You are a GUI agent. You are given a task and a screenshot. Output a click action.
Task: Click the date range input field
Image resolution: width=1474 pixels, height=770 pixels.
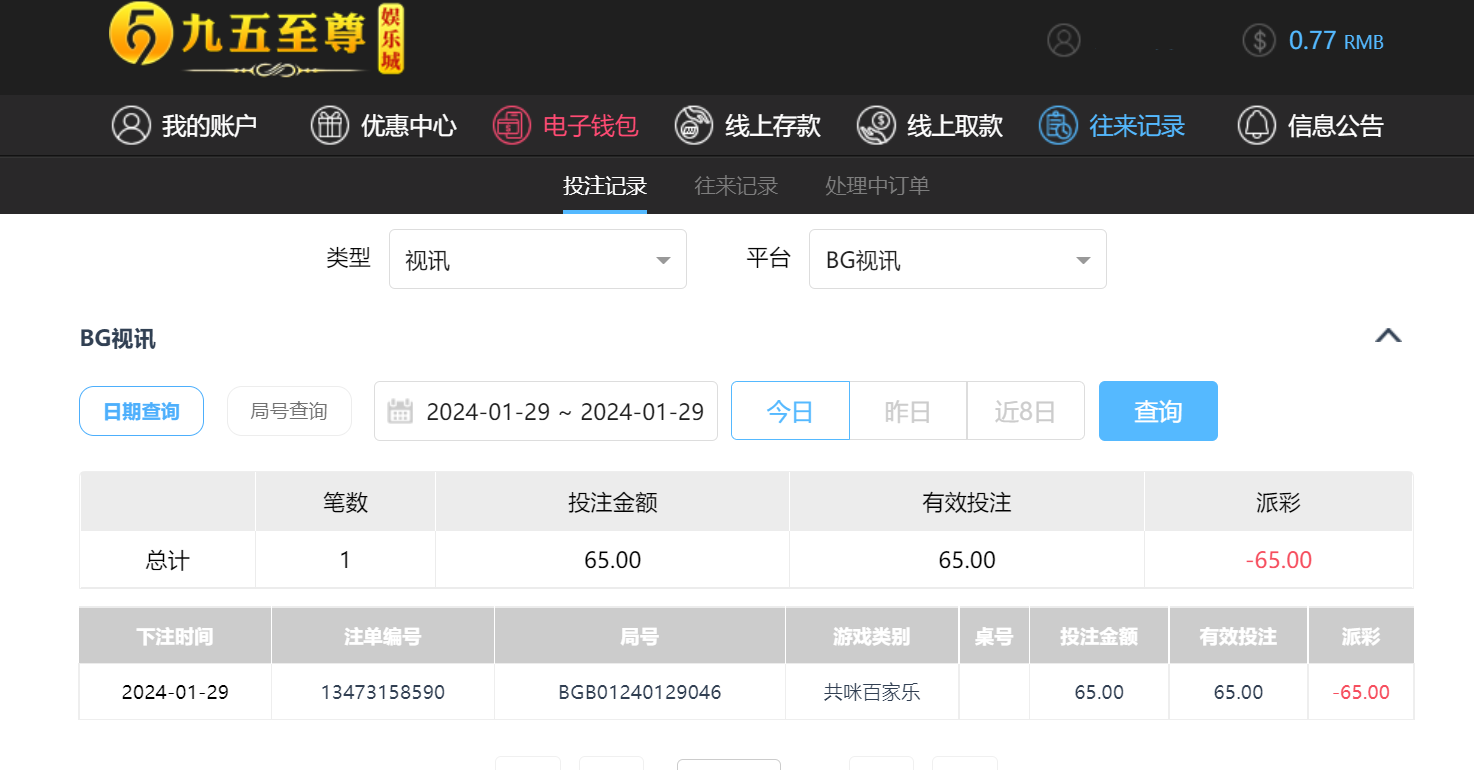coord(546,411)
